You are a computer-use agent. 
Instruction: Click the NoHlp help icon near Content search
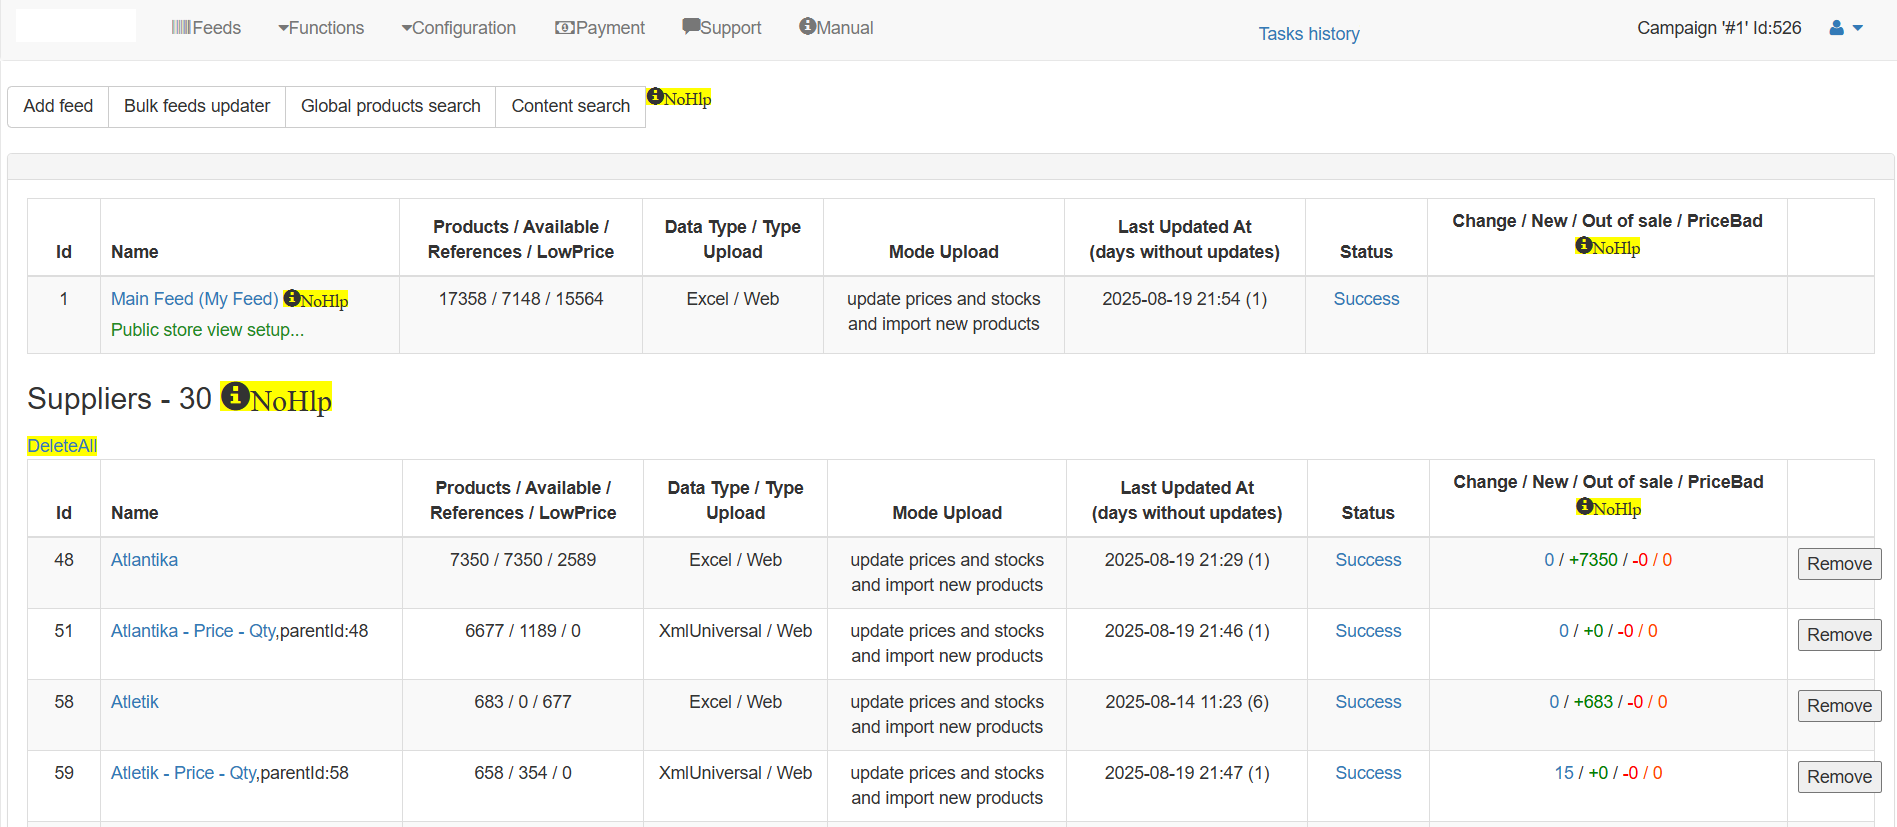(679, 98)
